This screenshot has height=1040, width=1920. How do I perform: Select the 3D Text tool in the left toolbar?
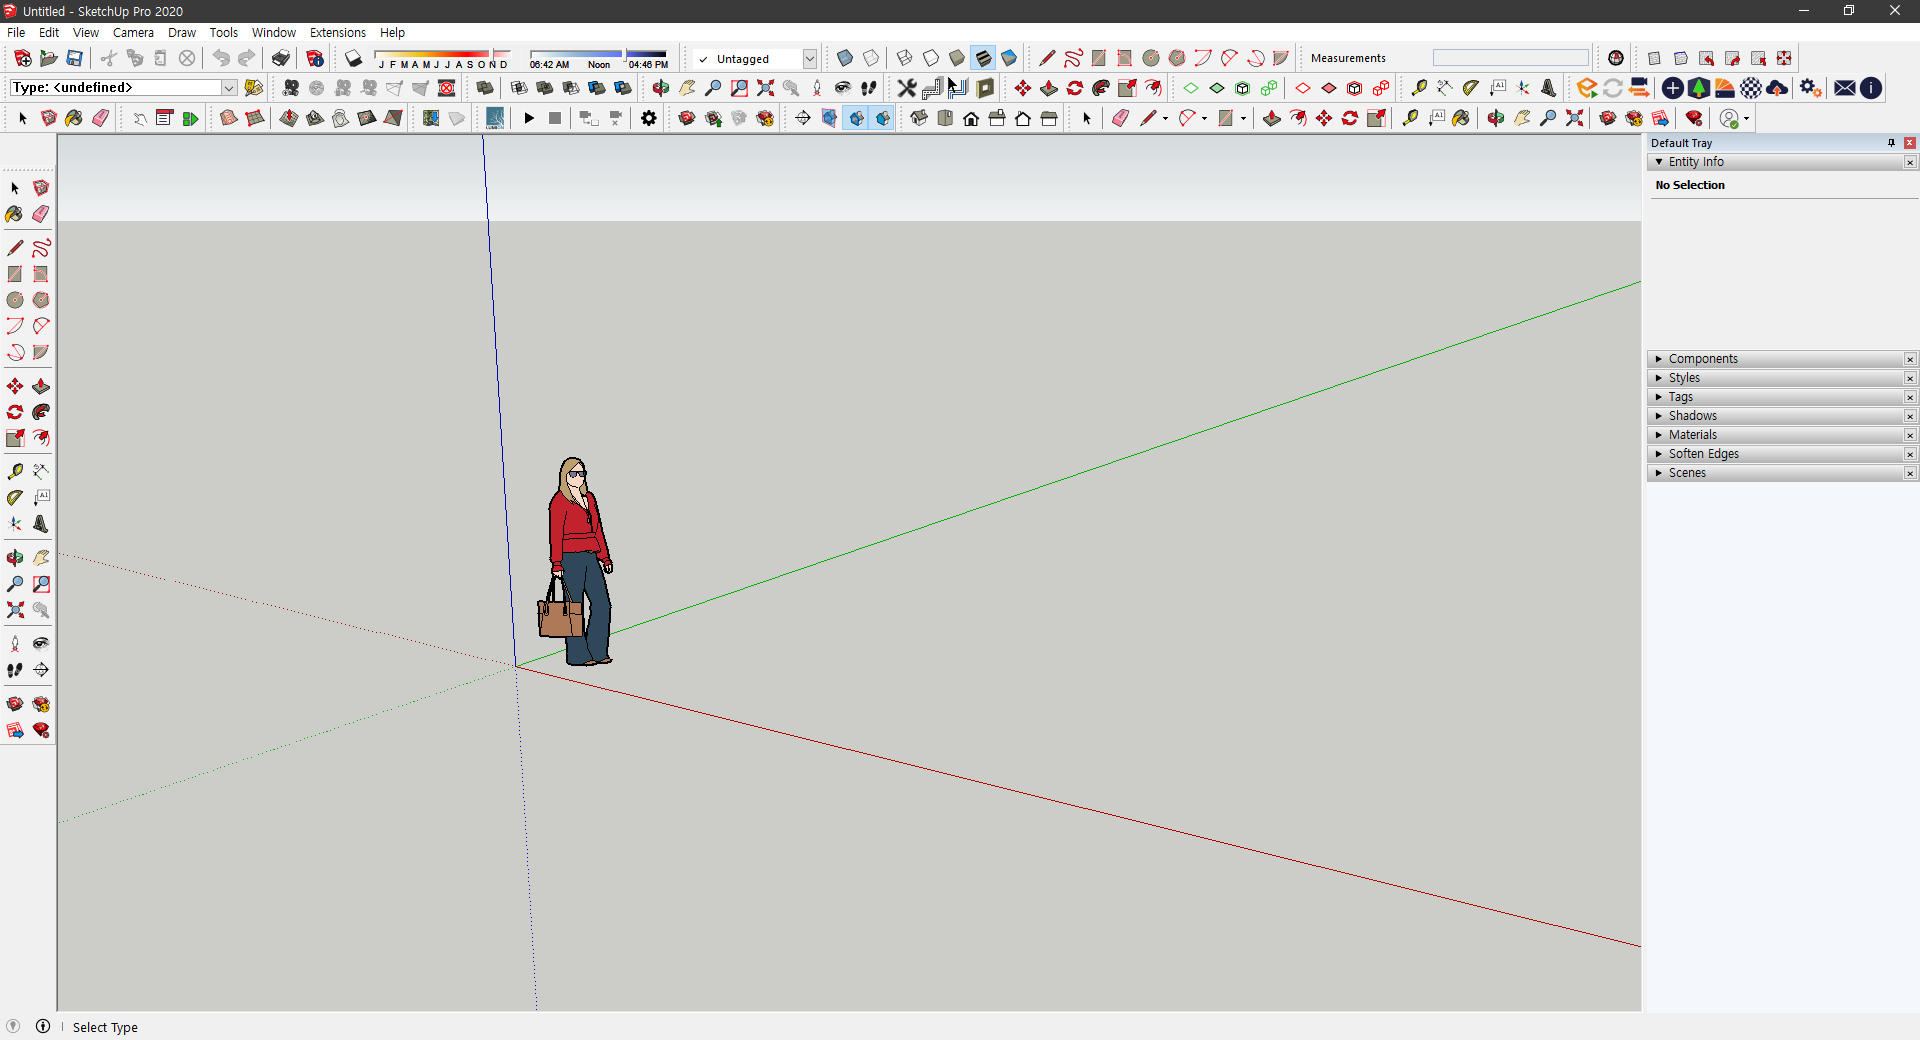tap(41, 523)
